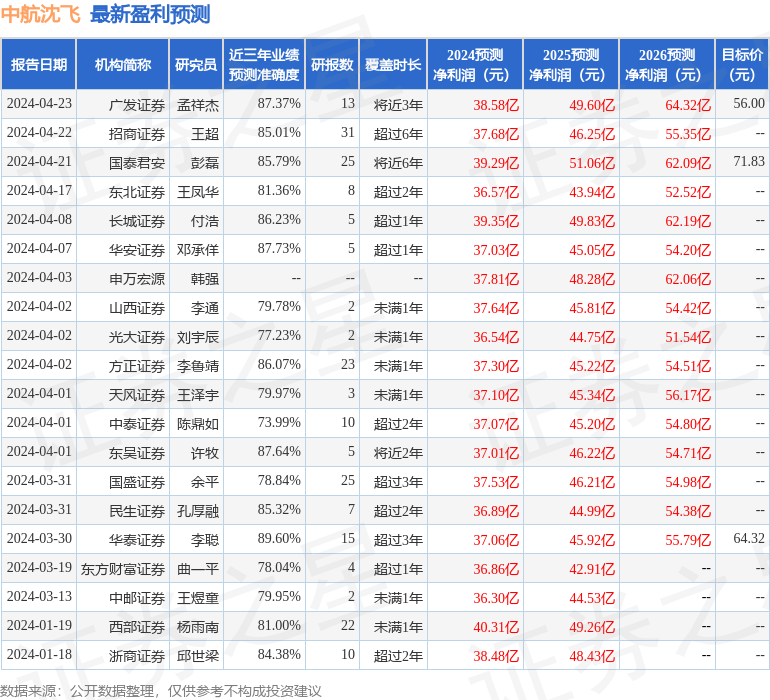Click 国盛证券 institution name

tap(137, 482)
